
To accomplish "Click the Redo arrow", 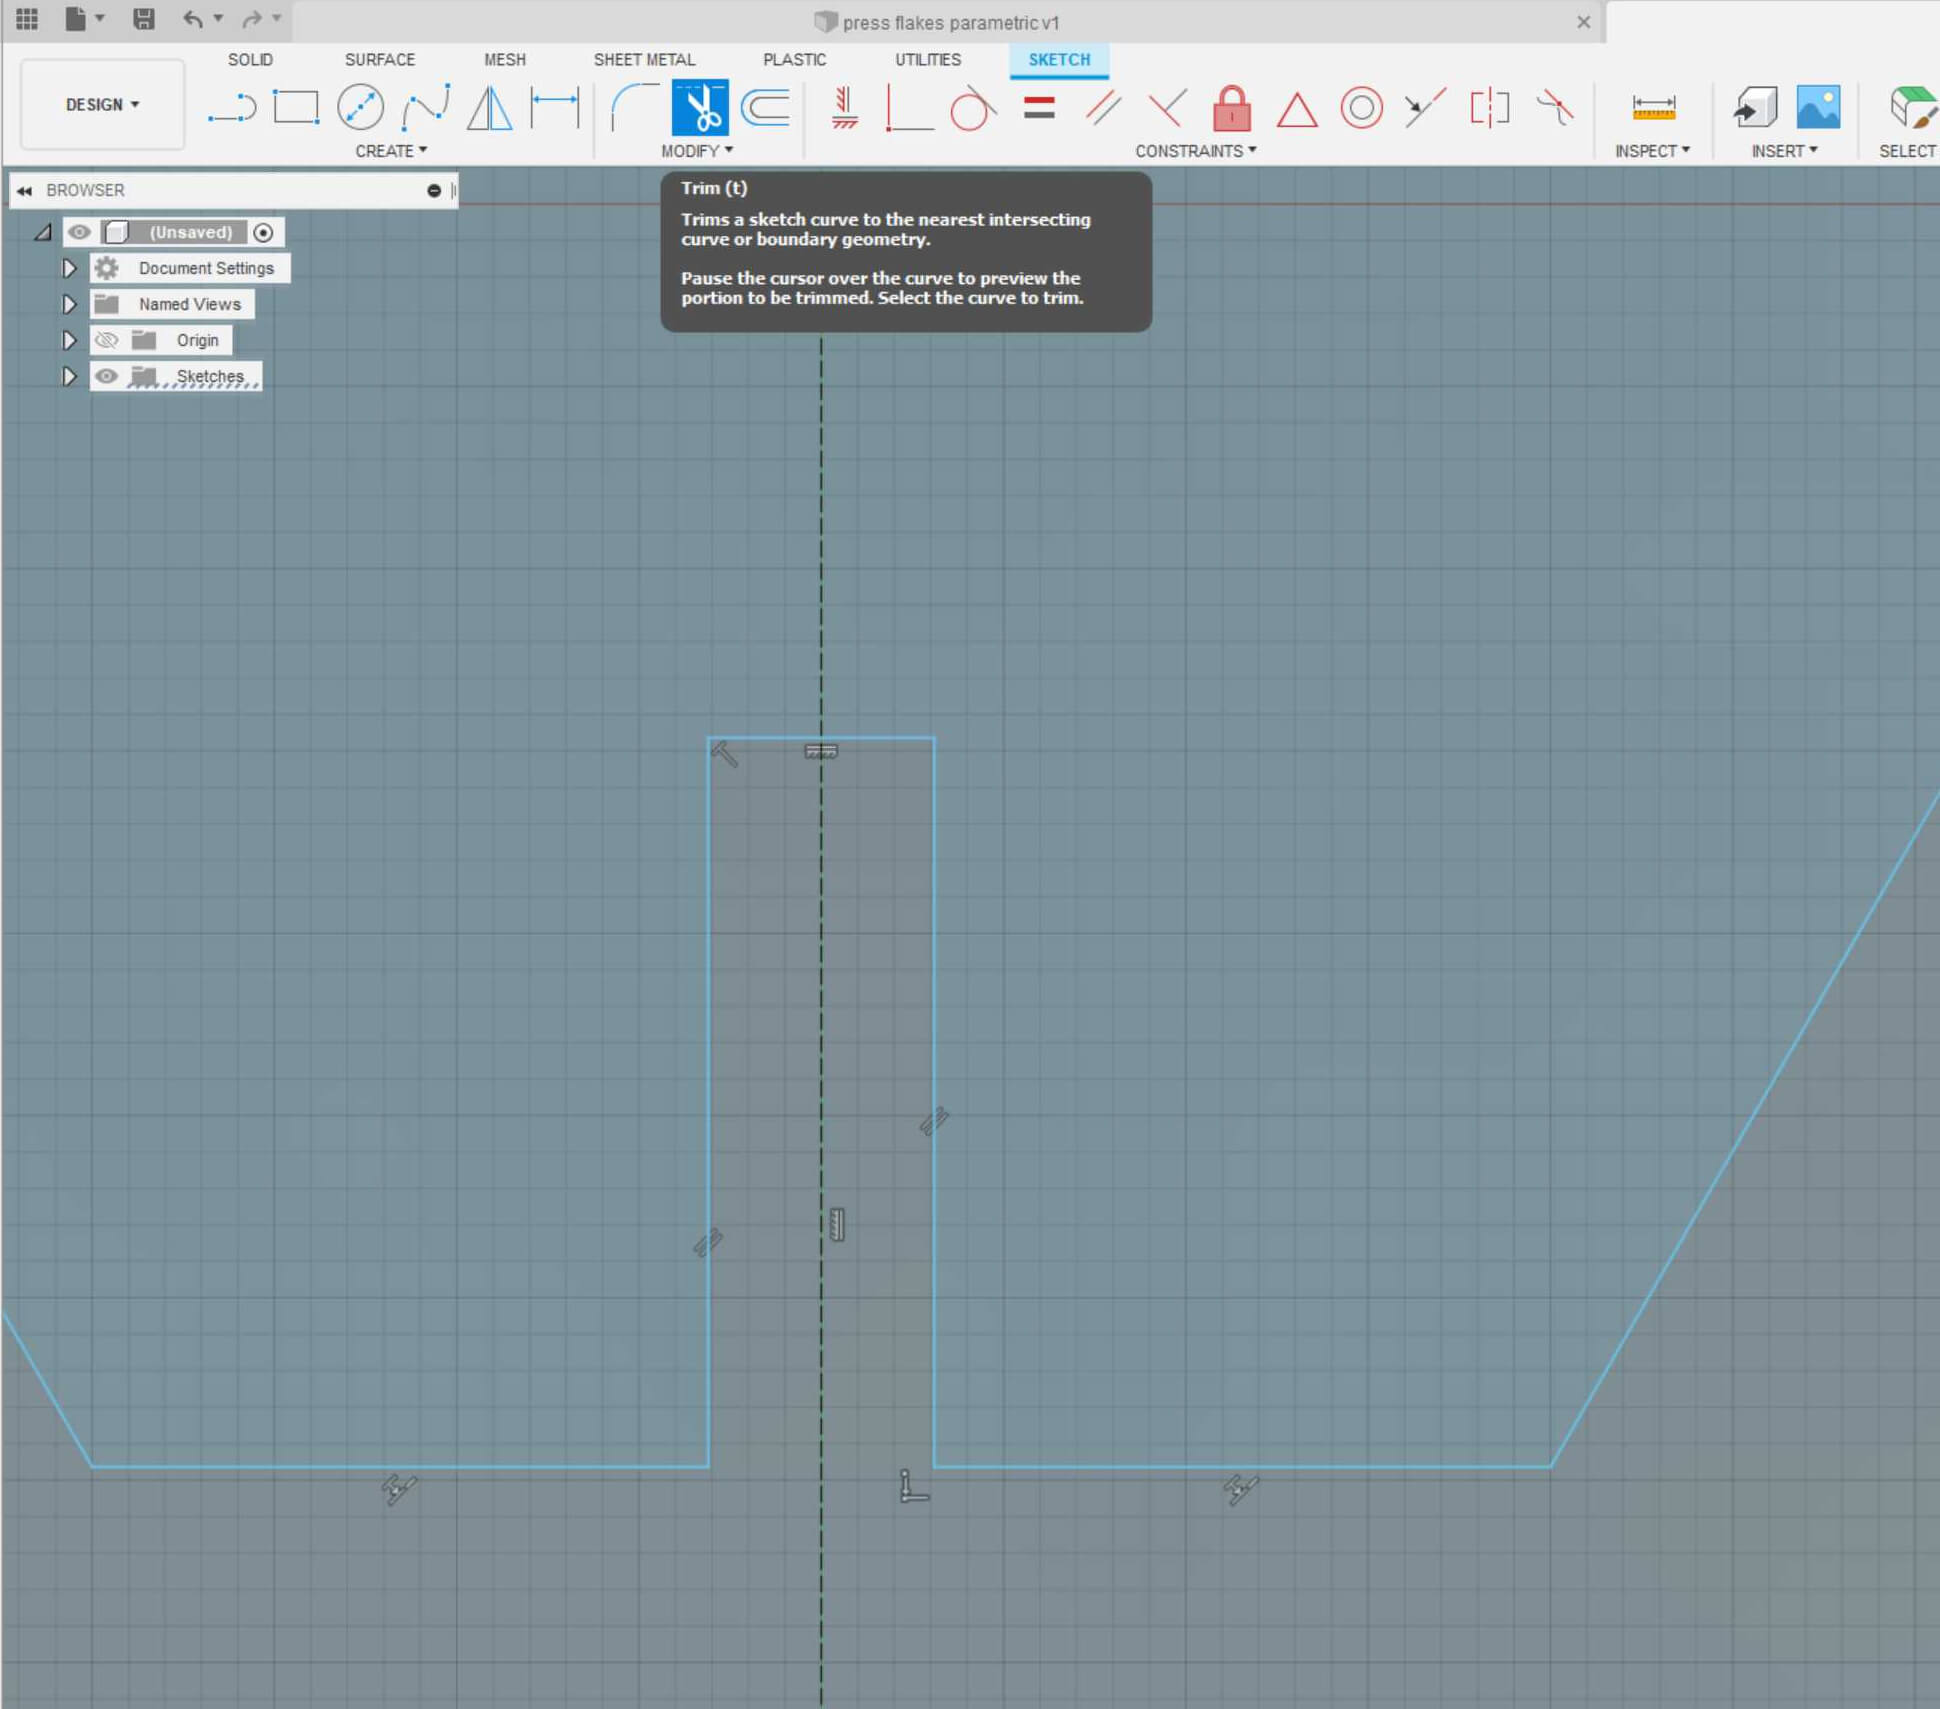I will coord(252,18).
